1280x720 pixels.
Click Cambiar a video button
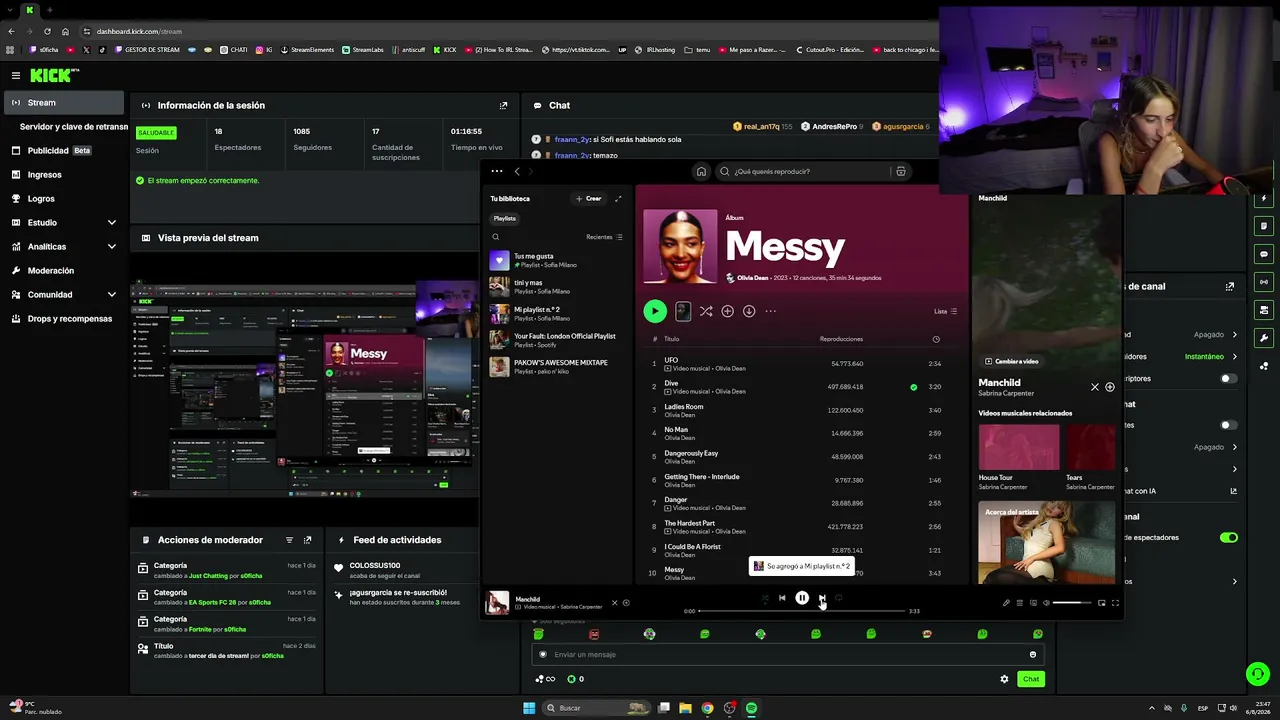coord(1012,361)
